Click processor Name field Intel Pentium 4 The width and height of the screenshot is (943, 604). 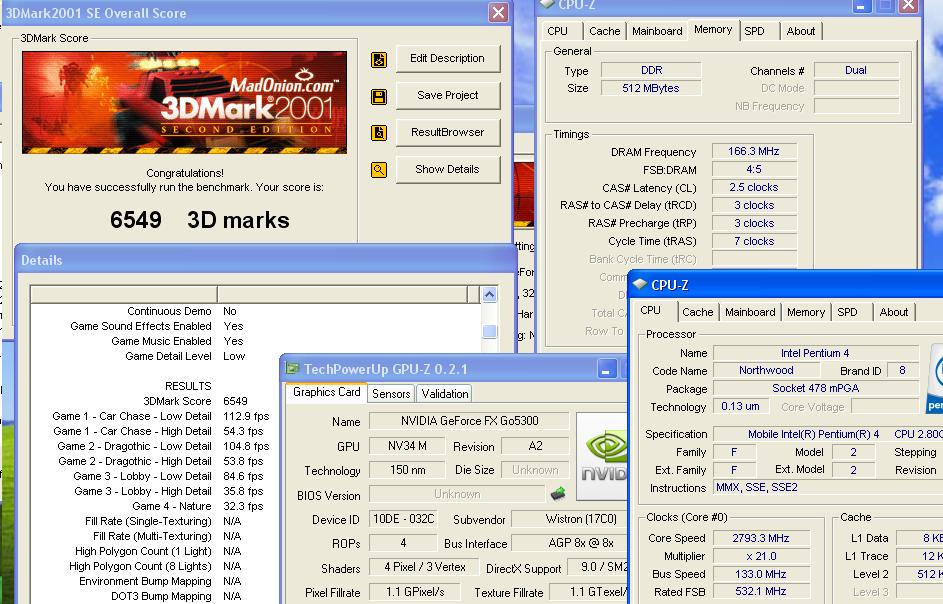816,353
